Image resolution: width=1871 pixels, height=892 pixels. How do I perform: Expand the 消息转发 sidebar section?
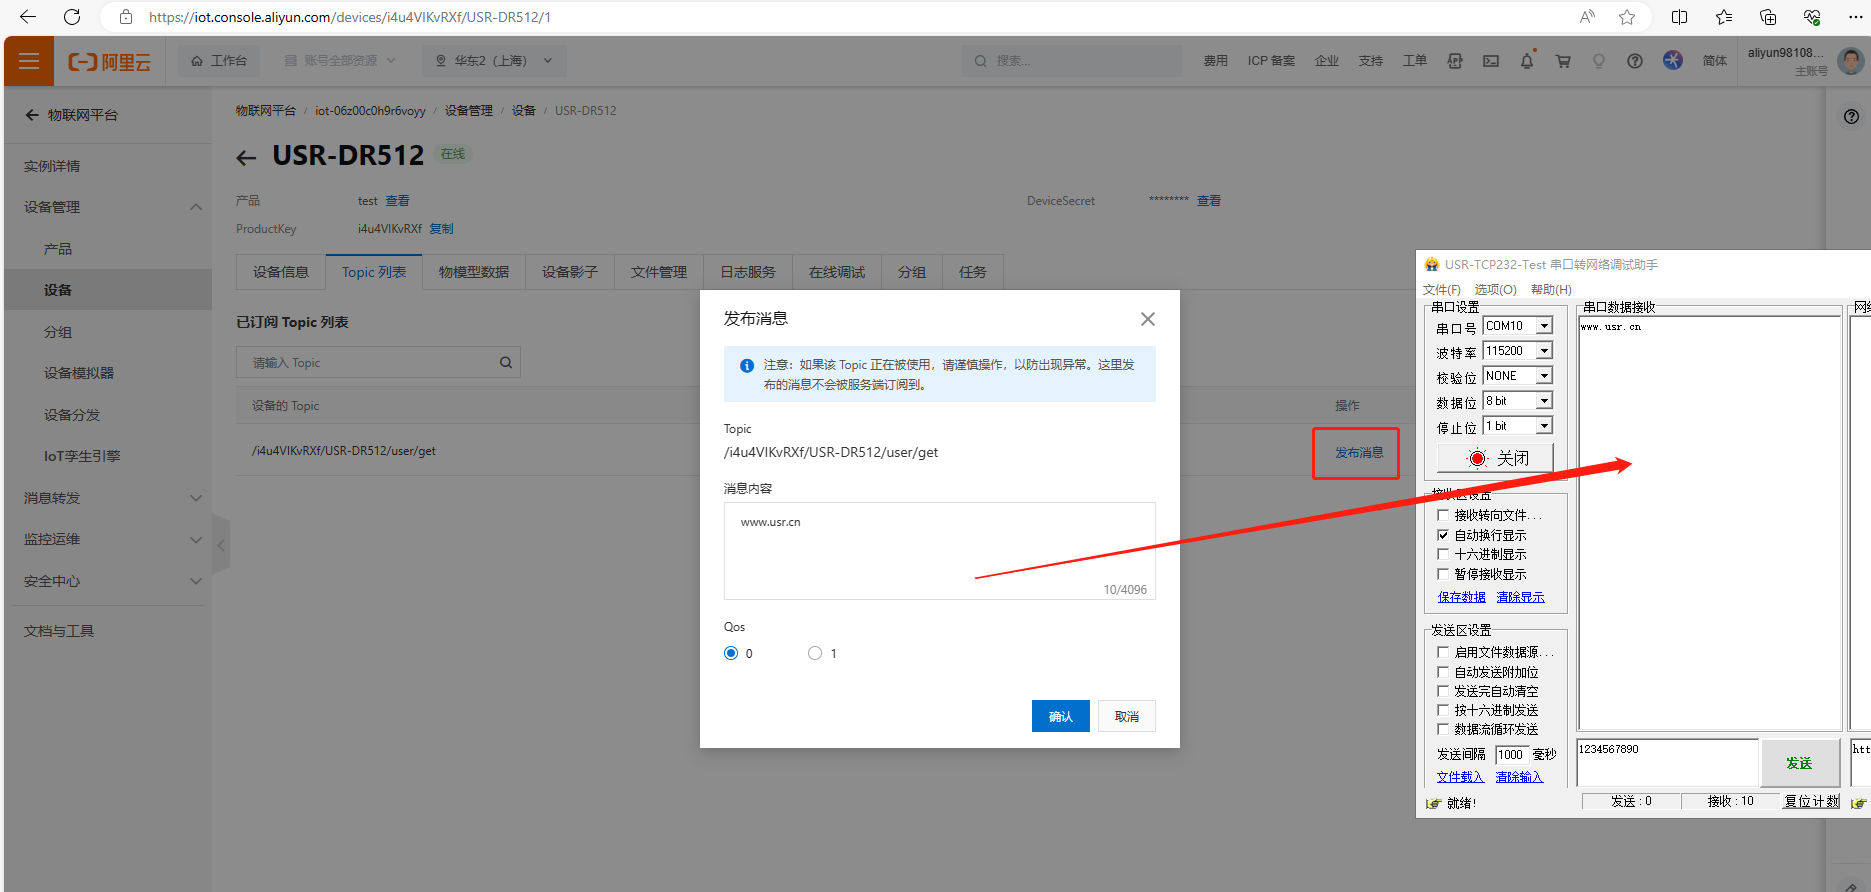[195, 498]
